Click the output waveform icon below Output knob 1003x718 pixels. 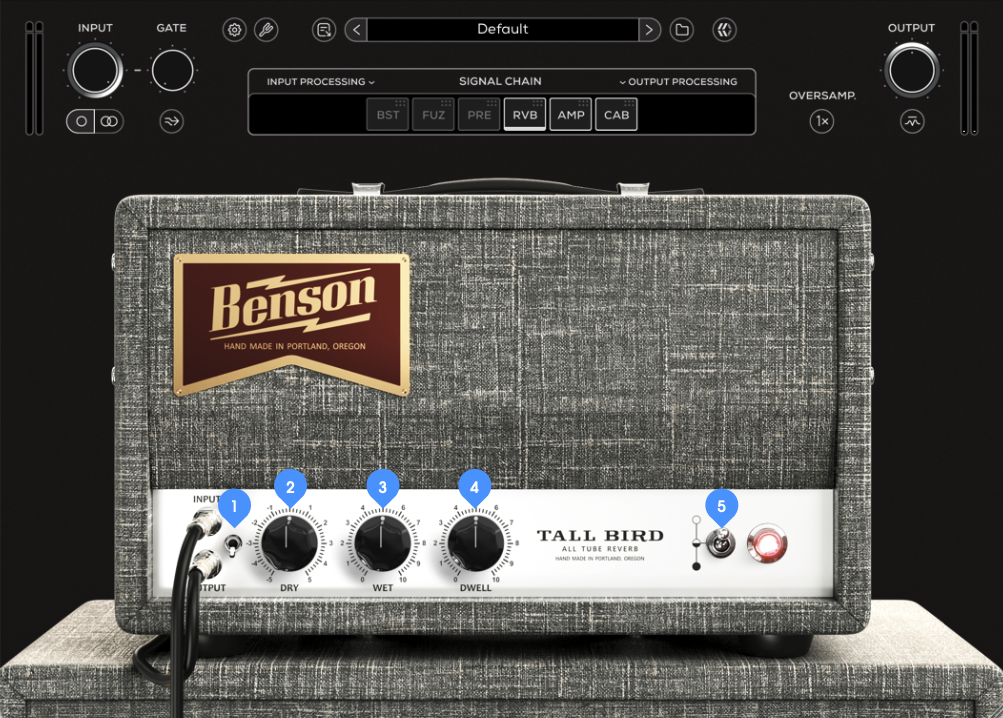pyautogui.click(x=912, y=122)
